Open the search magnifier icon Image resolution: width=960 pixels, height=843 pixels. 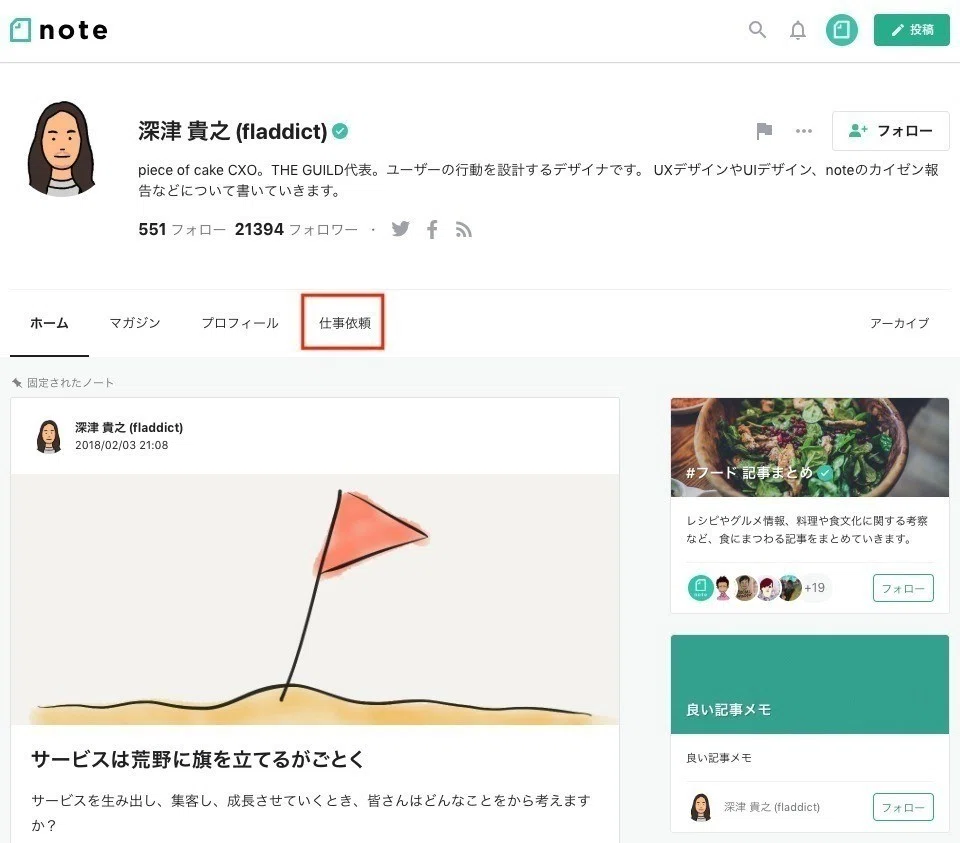(757, 29)
